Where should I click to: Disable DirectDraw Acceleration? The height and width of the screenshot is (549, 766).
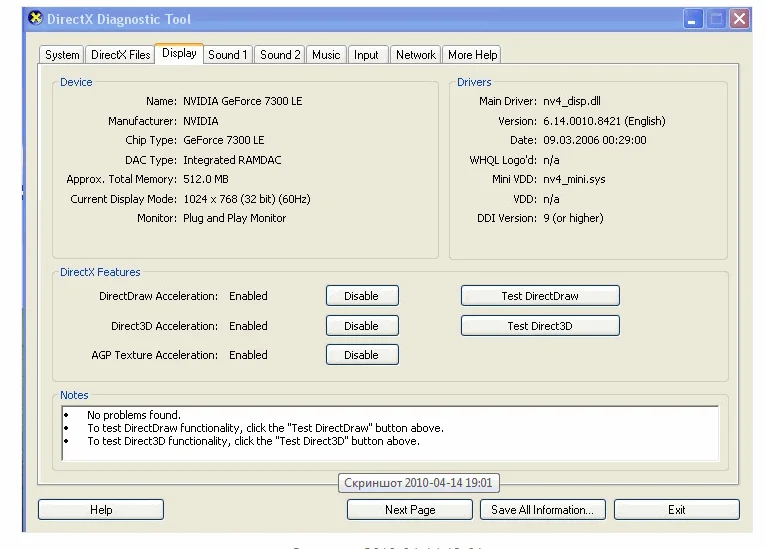coord(361,296)
